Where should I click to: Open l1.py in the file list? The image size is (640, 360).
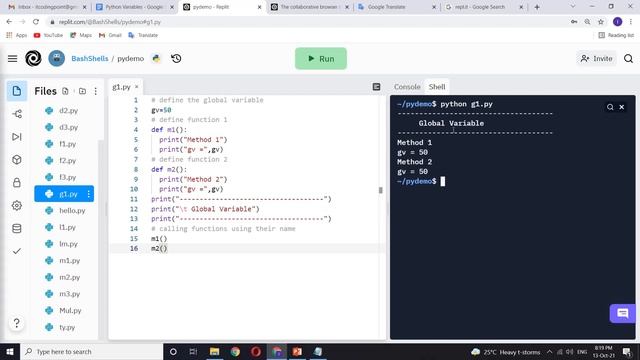[x=64, y=227]
